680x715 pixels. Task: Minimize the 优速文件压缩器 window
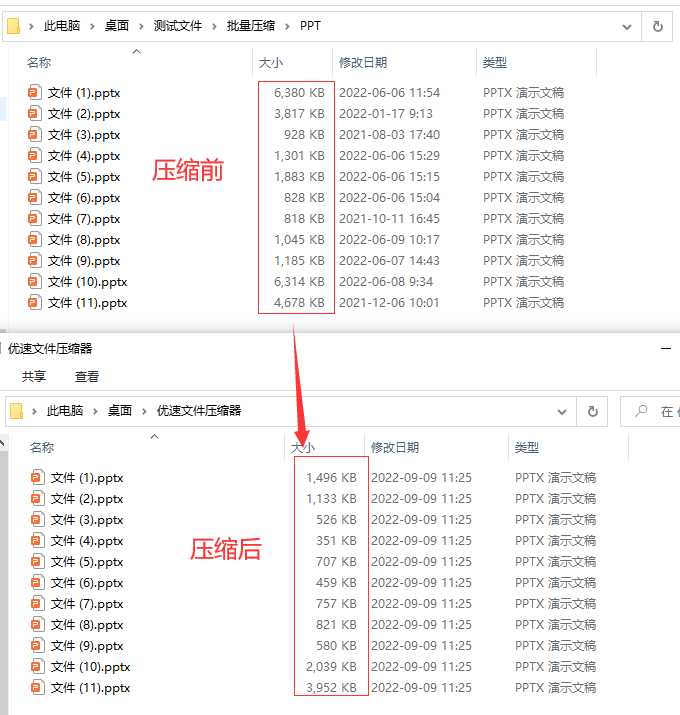[x=666, y=348]
